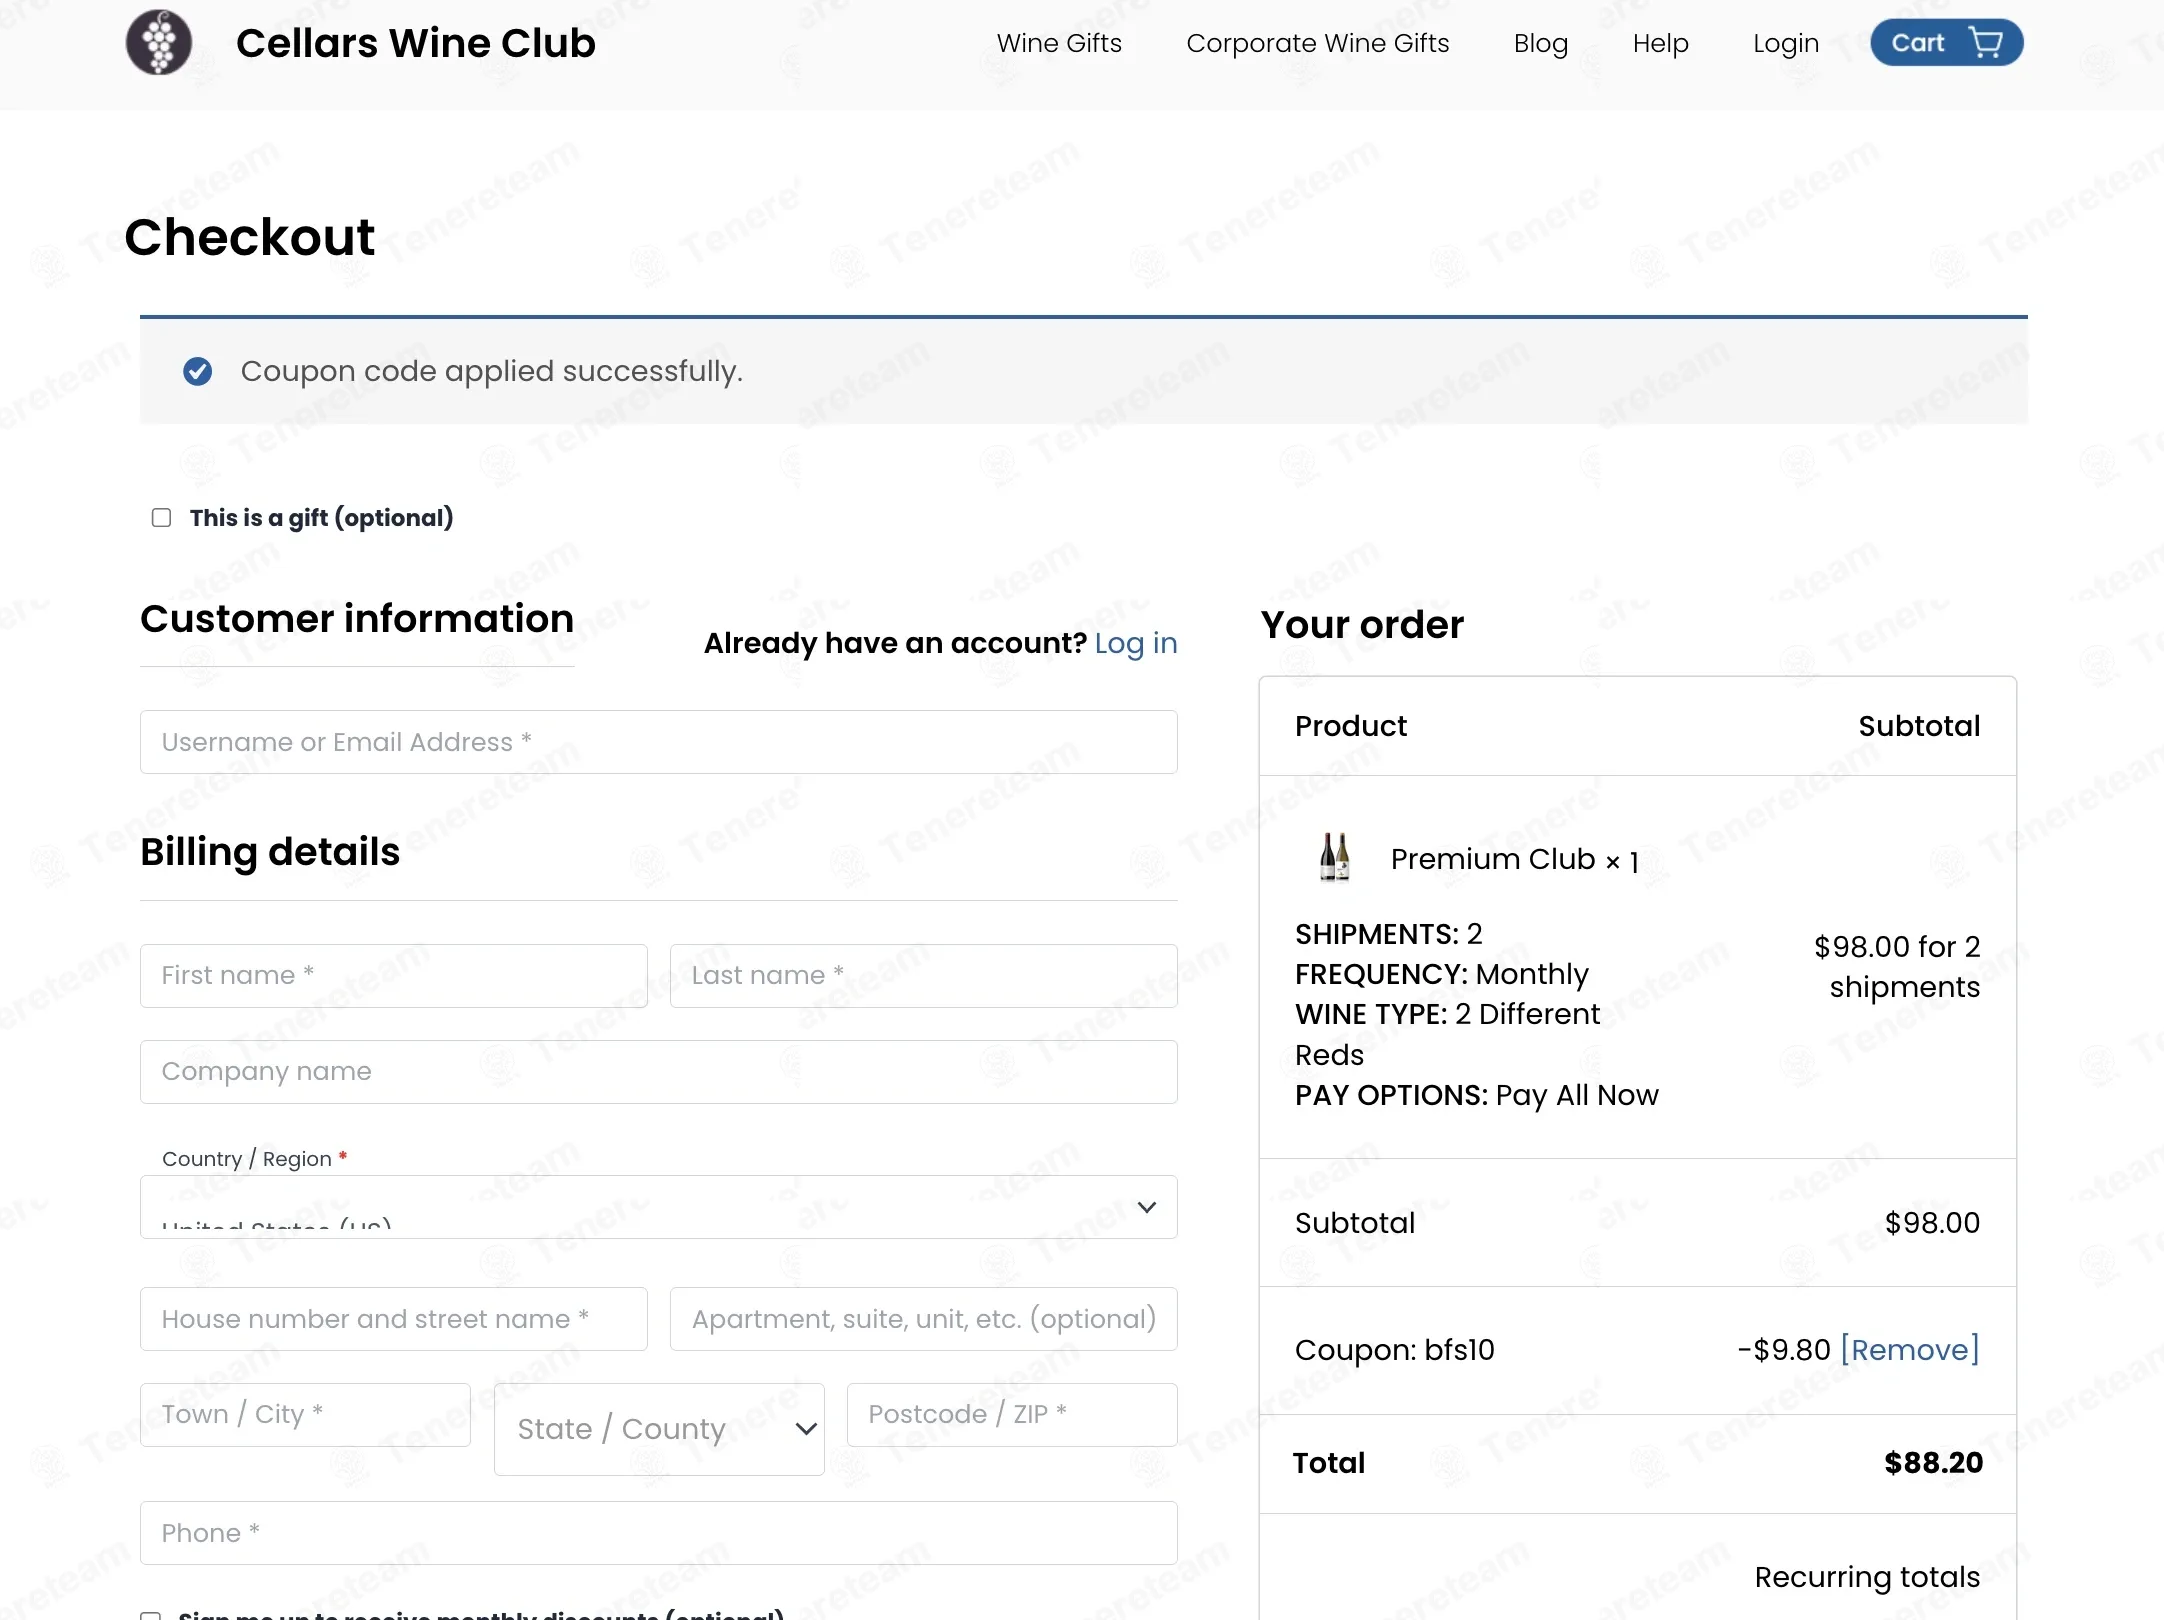The image size is (2164, 1620).
Task: Click the Town / City field
Action: click(305, 1415)
